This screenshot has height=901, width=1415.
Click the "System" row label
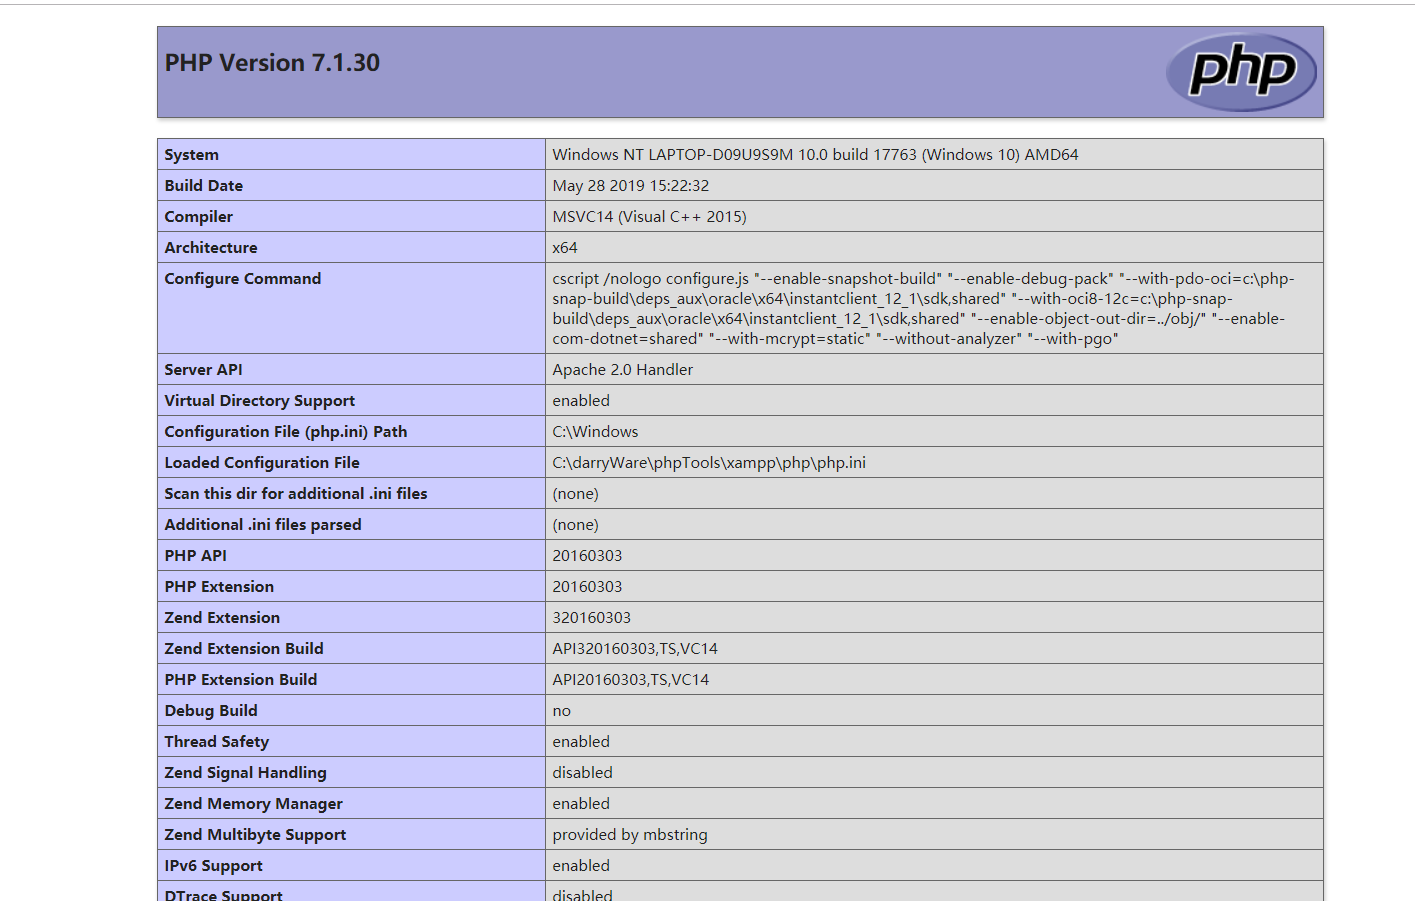[191, 155]
